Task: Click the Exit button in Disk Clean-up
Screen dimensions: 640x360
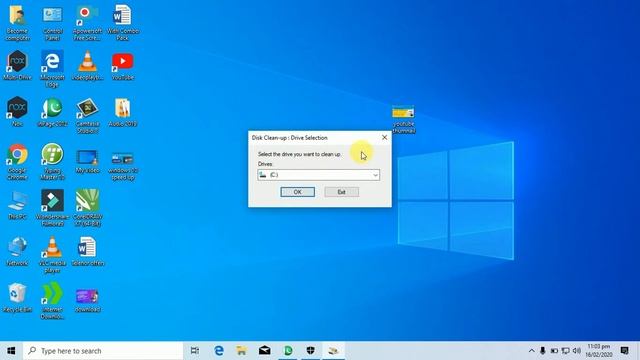Action: tap(342, 192)
